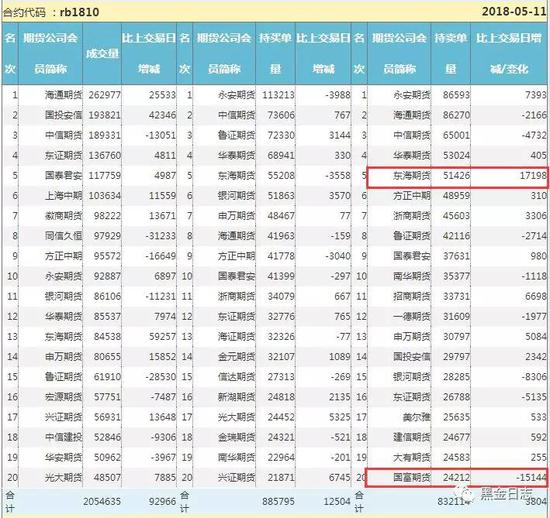Screen dimensions: 550x518
Task: Click company name "上海中期"
Action: pos(63,196)
